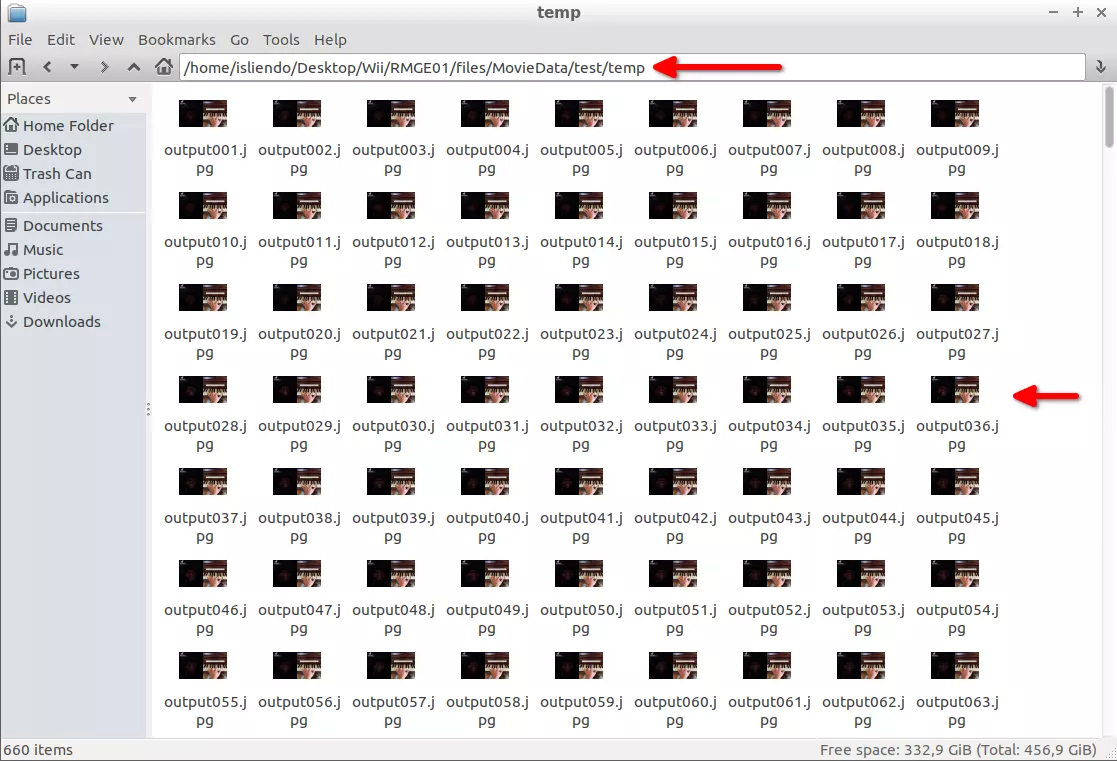Select output063.jpg thumbnail
The width and height of the screenshot is (1117, 761).
tap(955, 665)
